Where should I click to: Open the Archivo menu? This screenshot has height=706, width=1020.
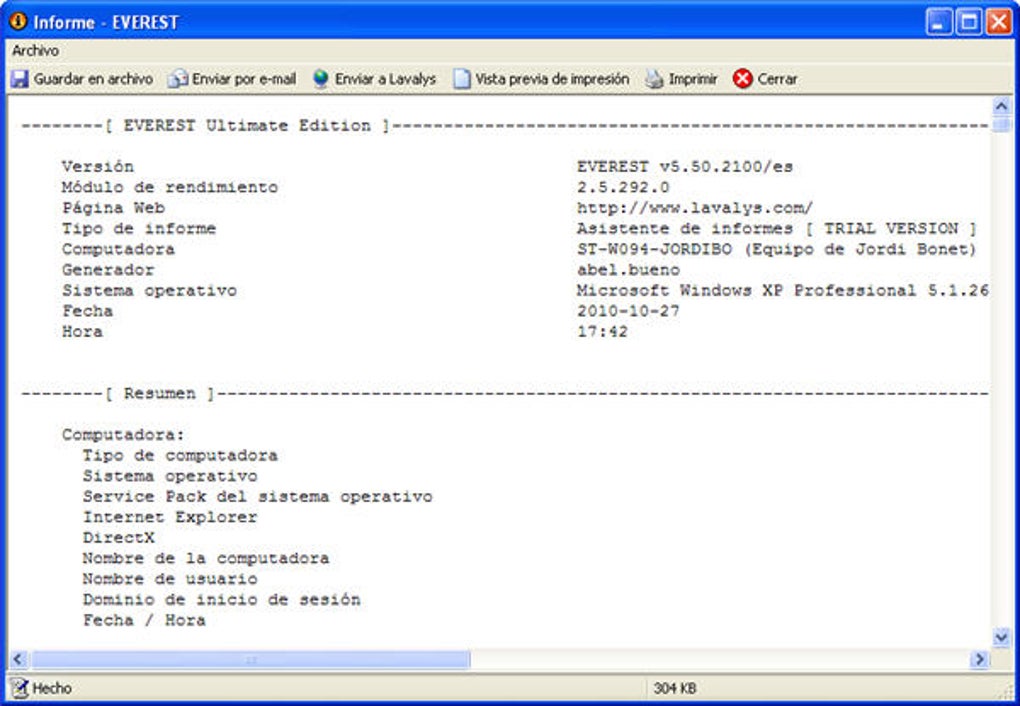click(35, 50)
